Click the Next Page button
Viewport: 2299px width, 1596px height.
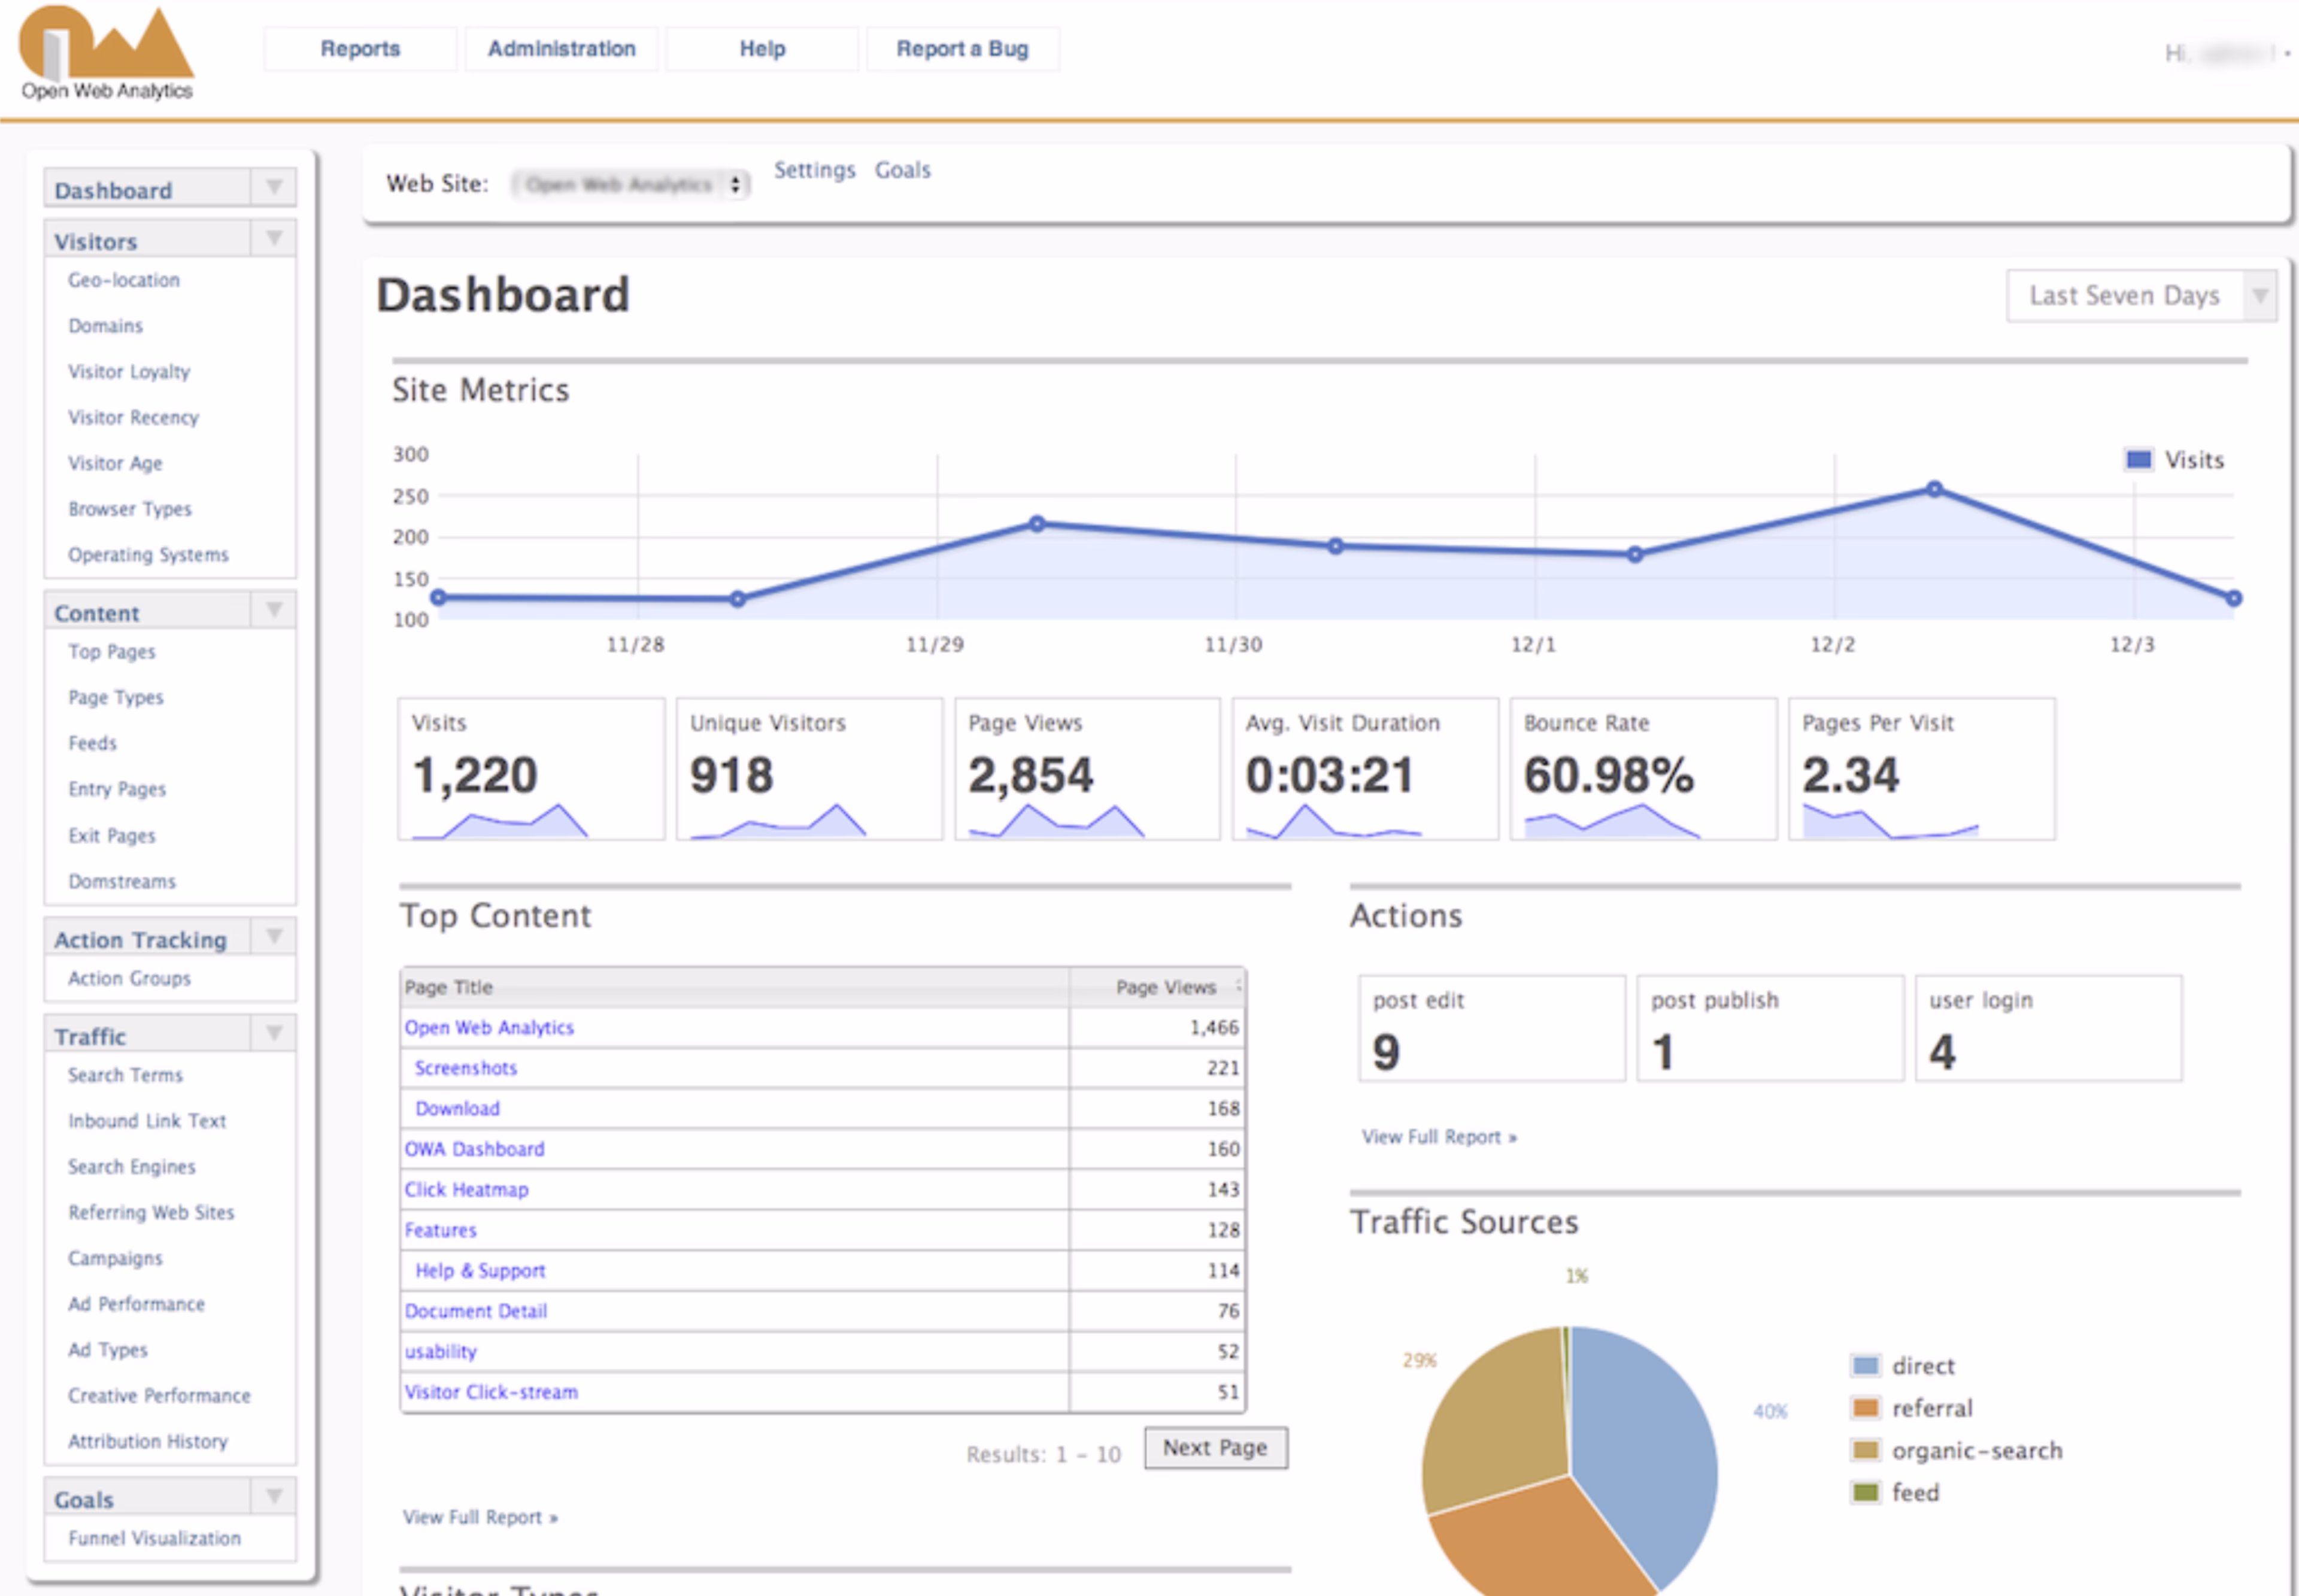tap(1215, 1448)
